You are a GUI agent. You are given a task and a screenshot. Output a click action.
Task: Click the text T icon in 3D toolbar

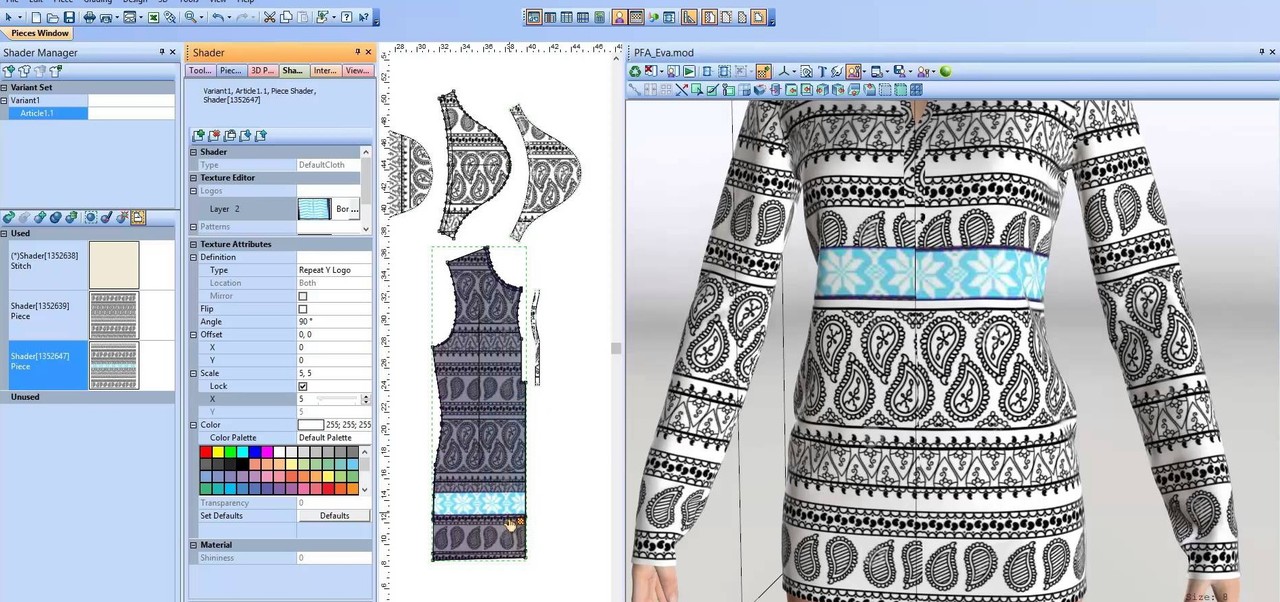822,71
